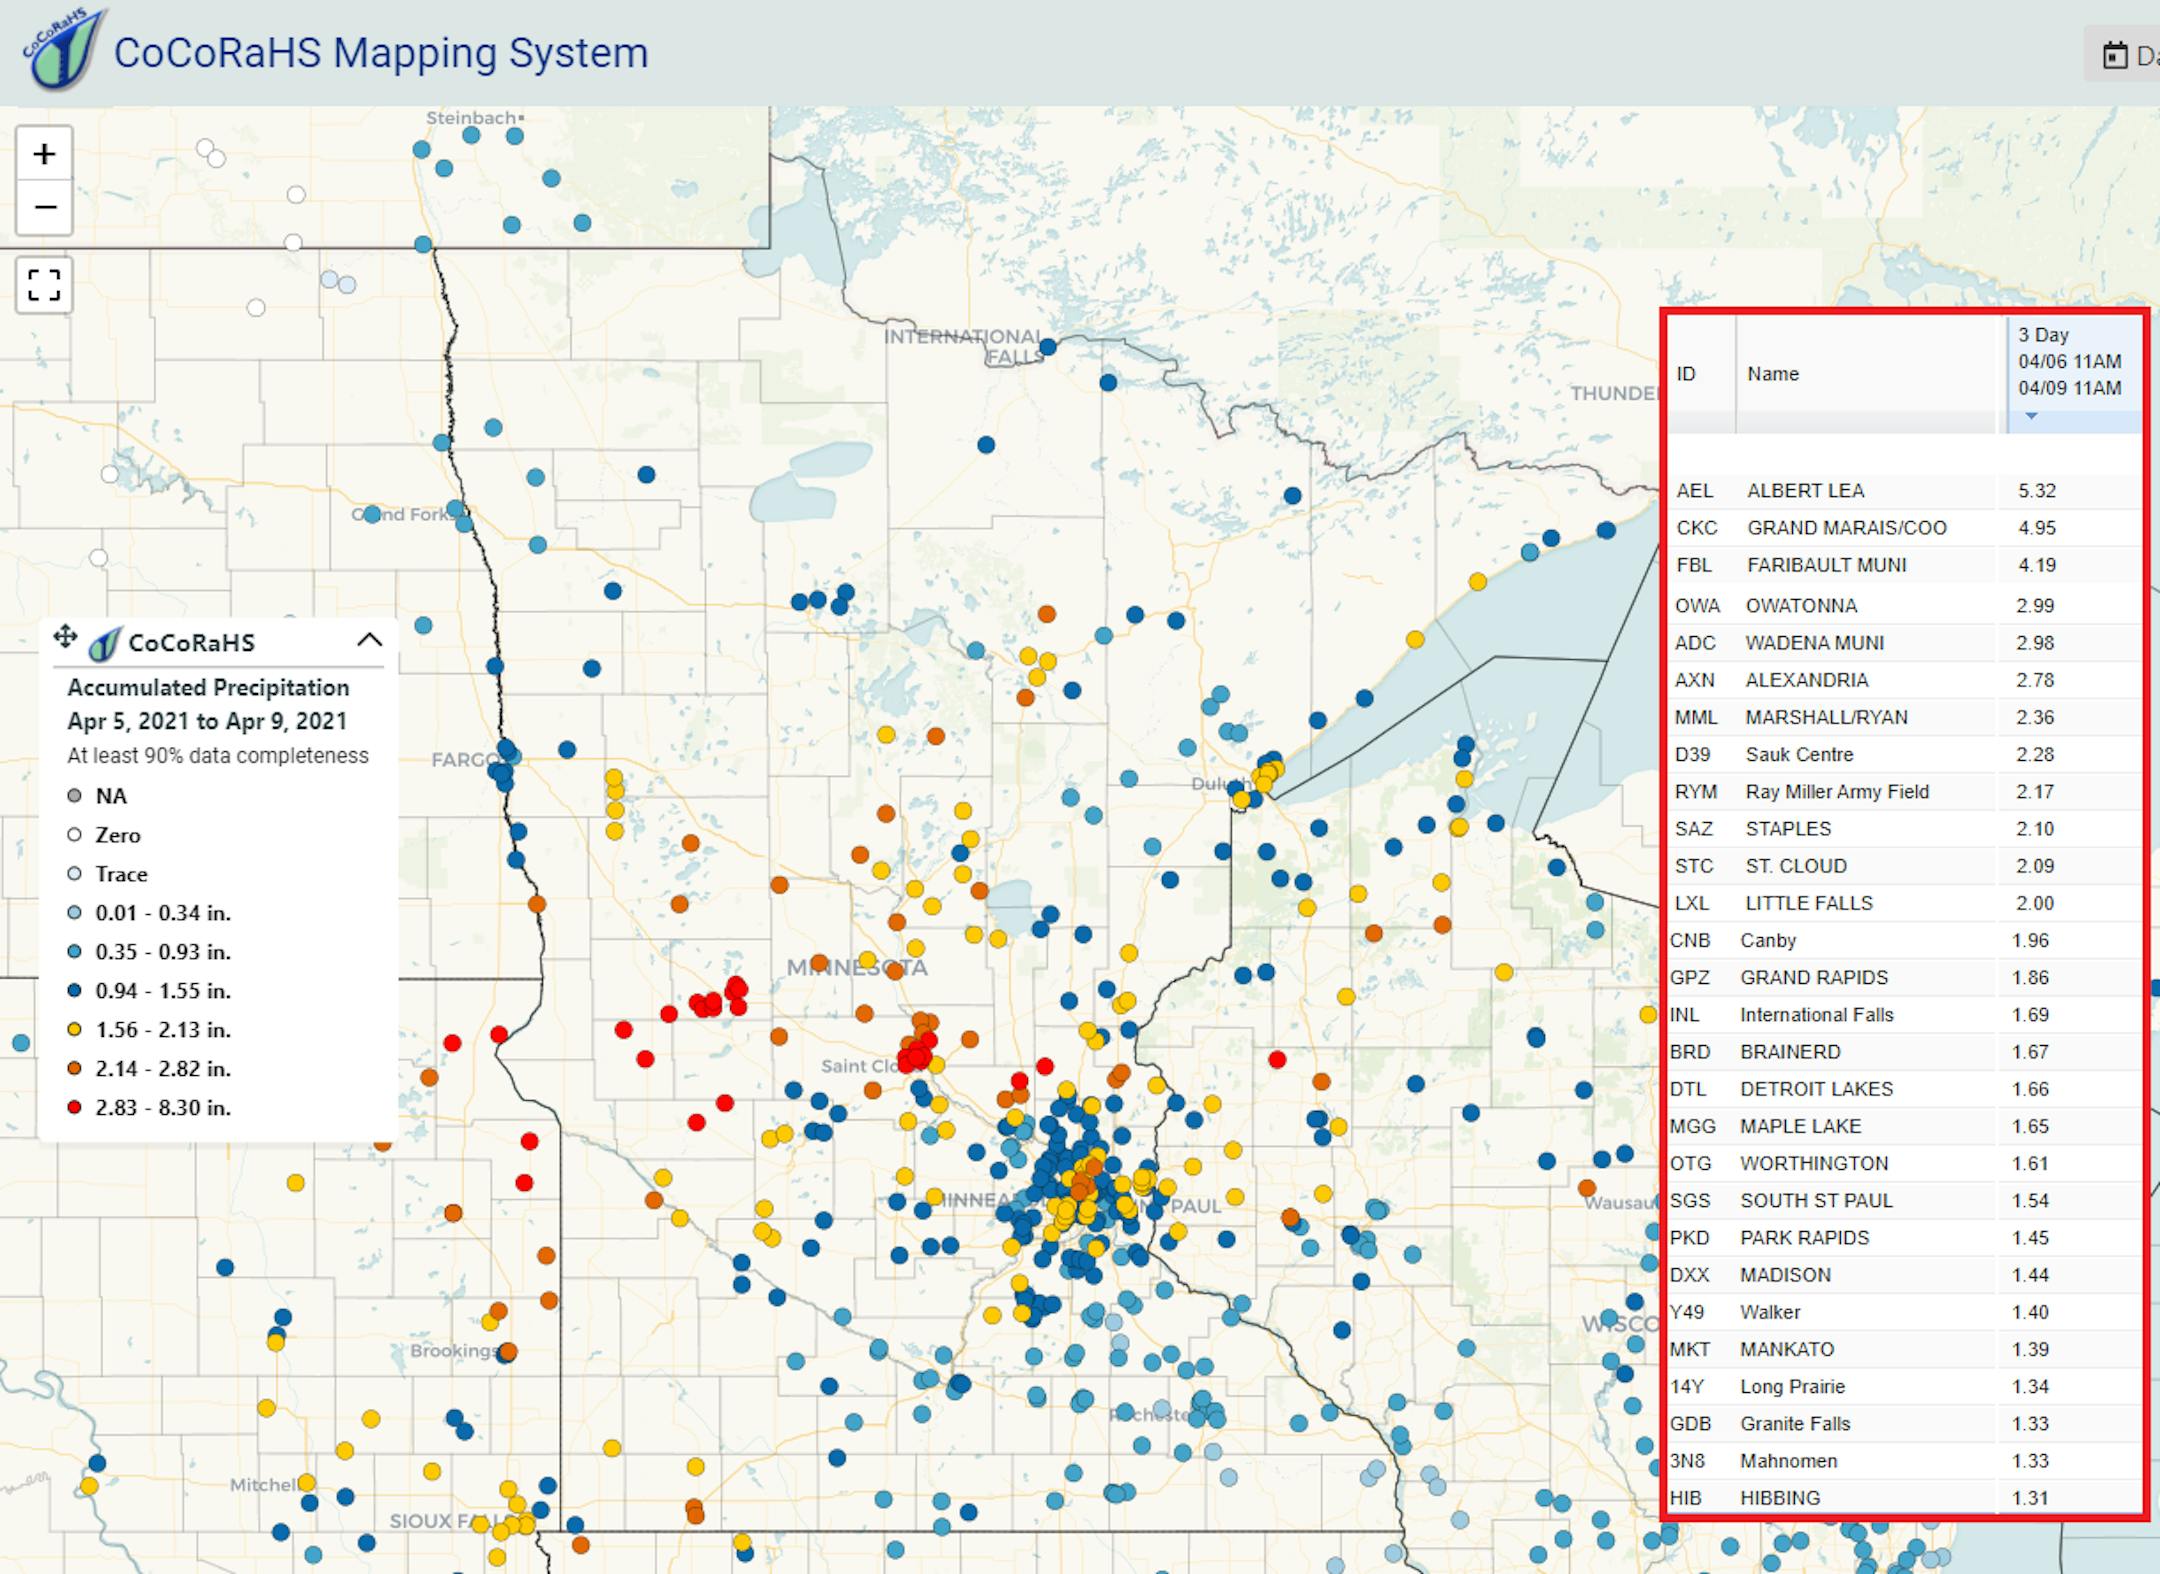Enter fullscreen map view
This screenshot has height=1574, width=2160.
(x=44, y=285)
